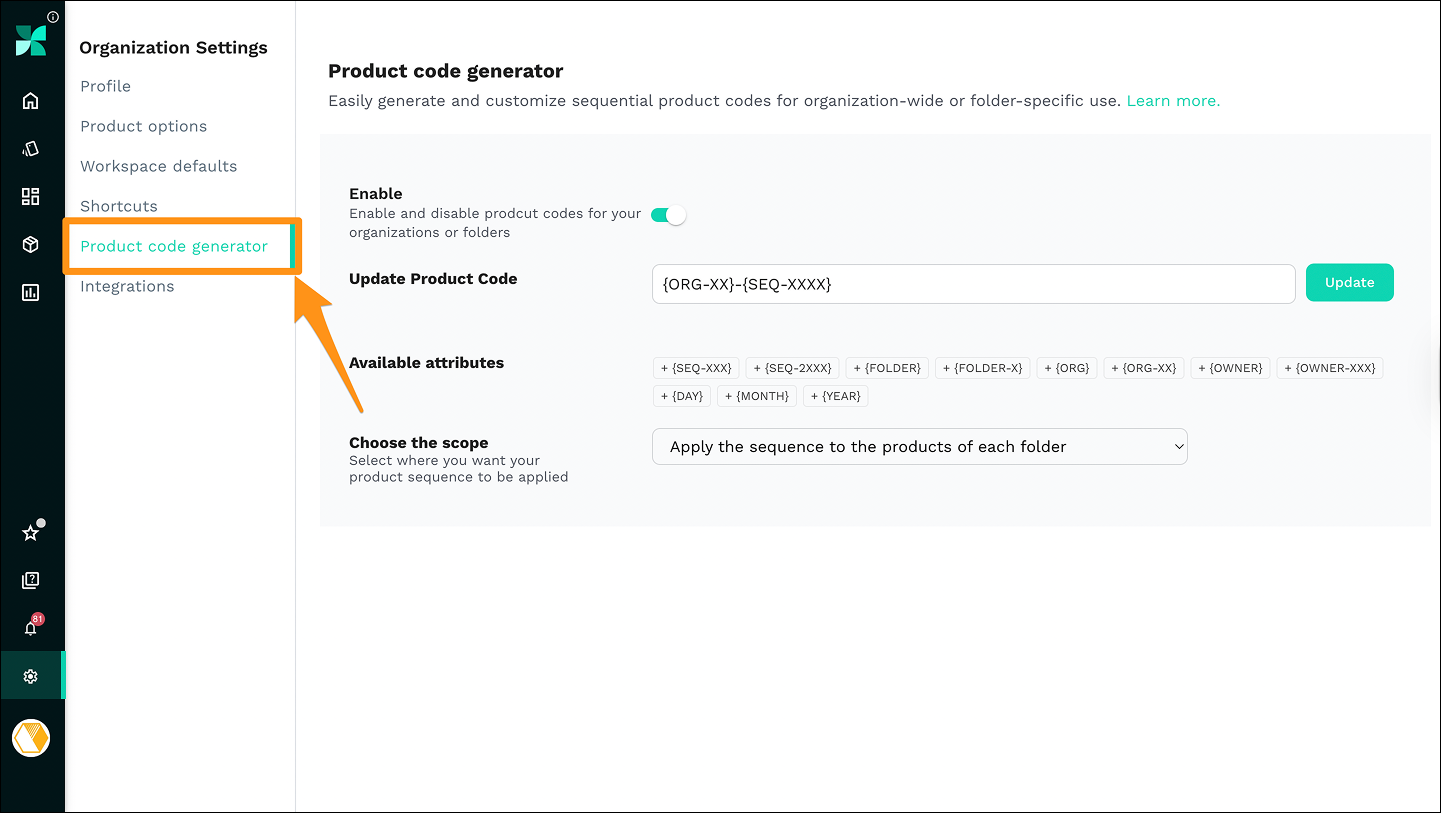This screenshot has width=1441, height=813.
Task: Add the {SEQ-2XXX} attribute chip
Action: [x=792, y=367]
